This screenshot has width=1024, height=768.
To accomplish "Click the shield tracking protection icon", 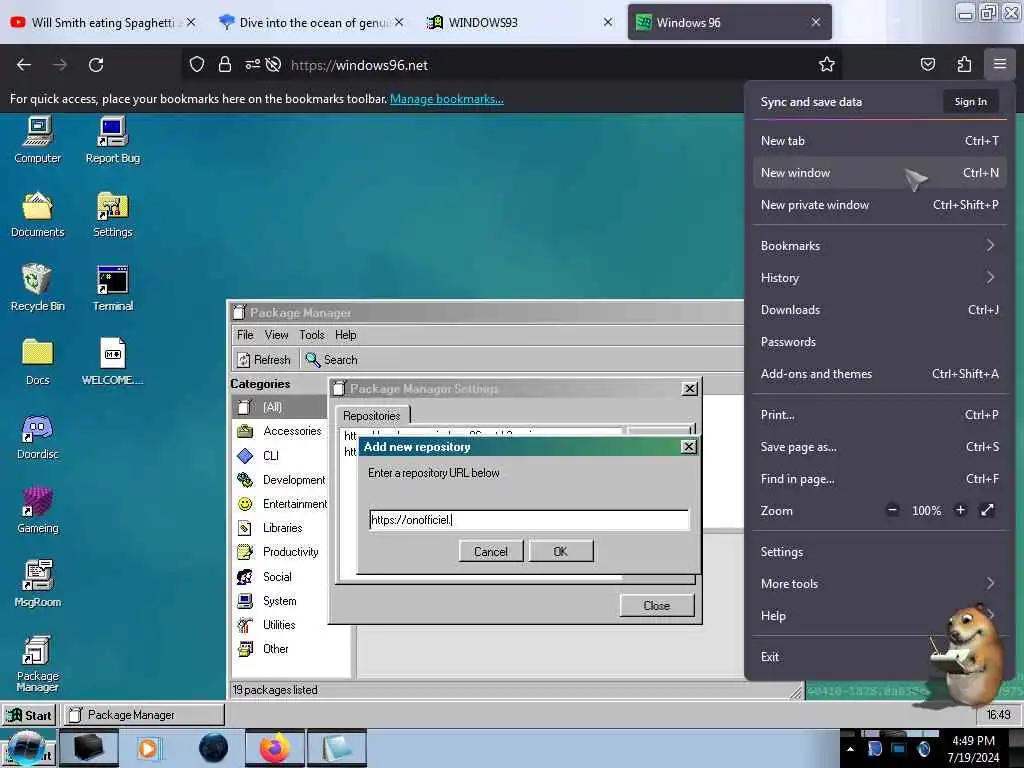I will (x=197, y=64).
